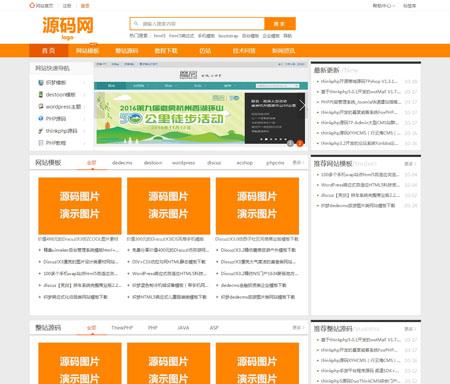Click the wordpress主题 icon in sidebar
The image size is (450, 384).
tap(41, 106)
